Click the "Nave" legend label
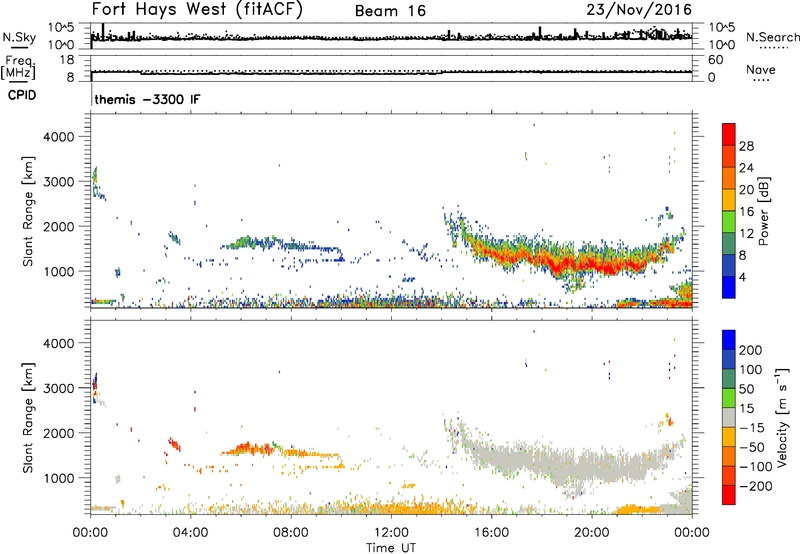Viewport: 800px width, 554px height. click(x=761, y=69)
